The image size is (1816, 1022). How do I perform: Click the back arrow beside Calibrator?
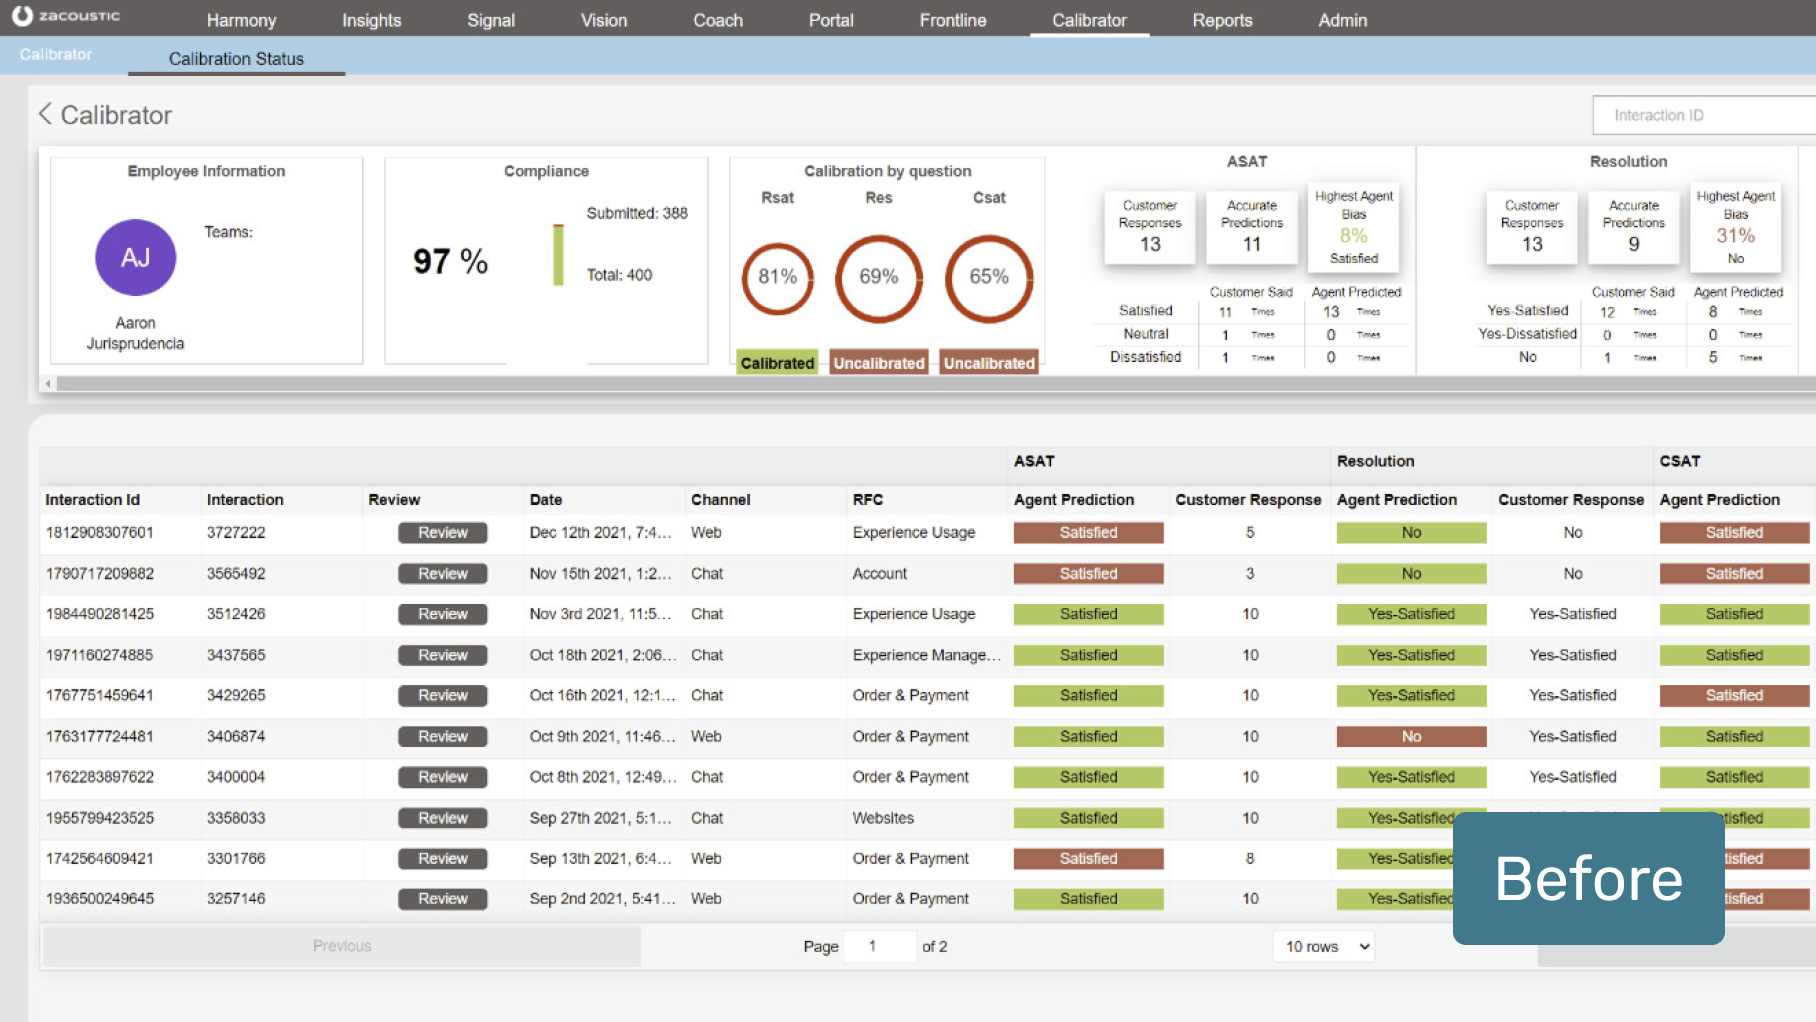point(45,114)
